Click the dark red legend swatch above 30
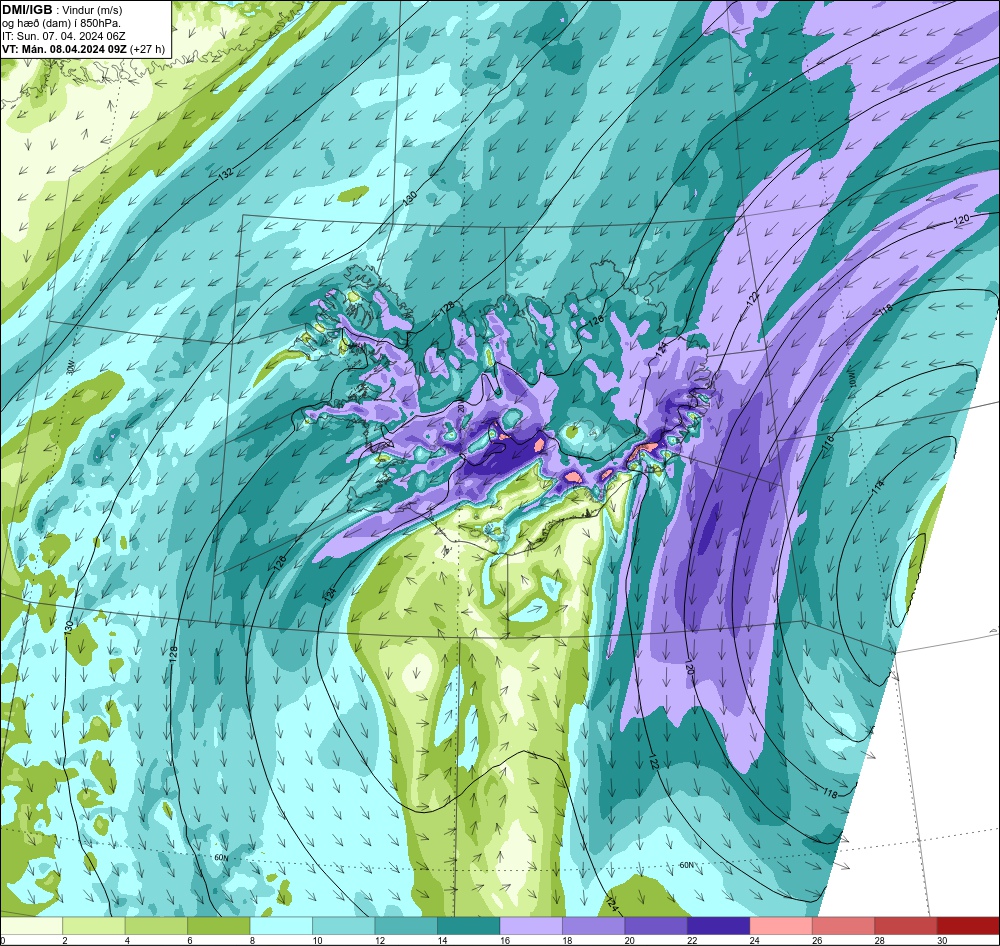The width and height of the screenshot is (1000, 946). tap(969, 926)
